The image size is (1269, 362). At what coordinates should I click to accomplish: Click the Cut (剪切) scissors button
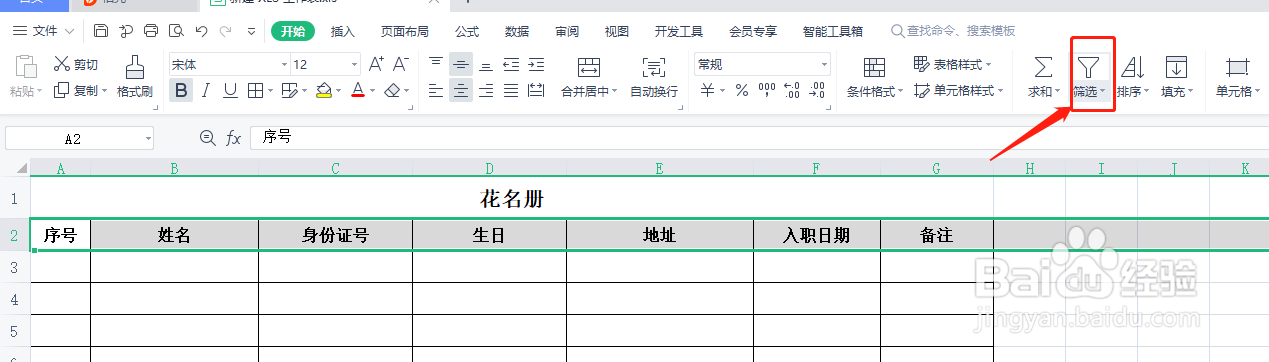pyautogui.click(x=76, y=64)
